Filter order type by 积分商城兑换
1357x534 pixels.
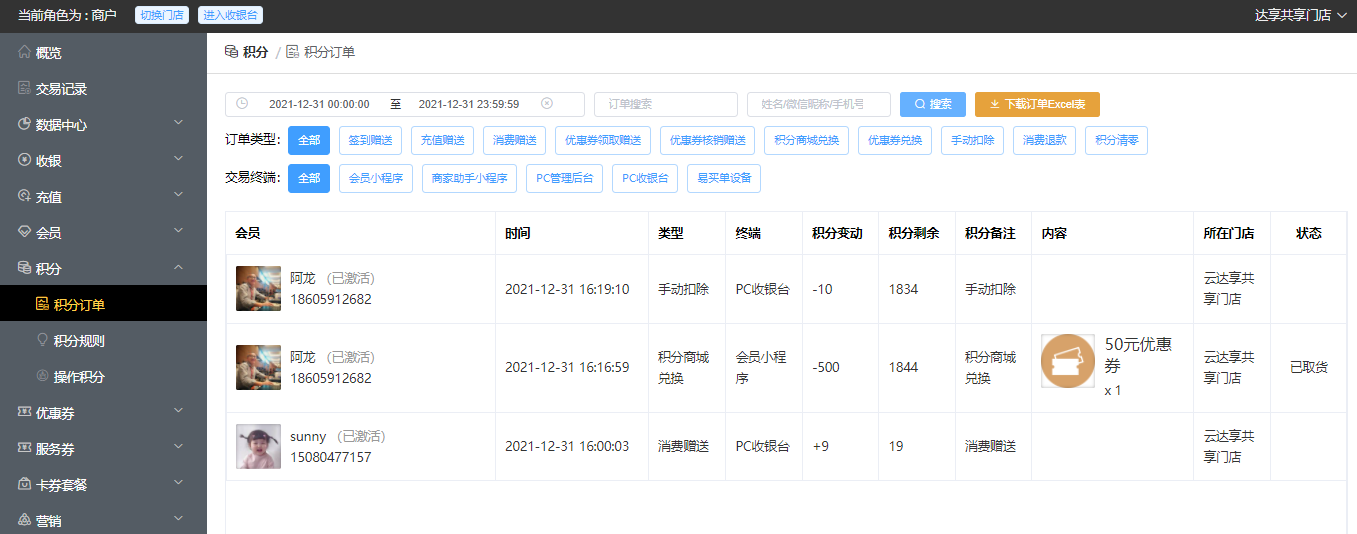coord(807,140)
